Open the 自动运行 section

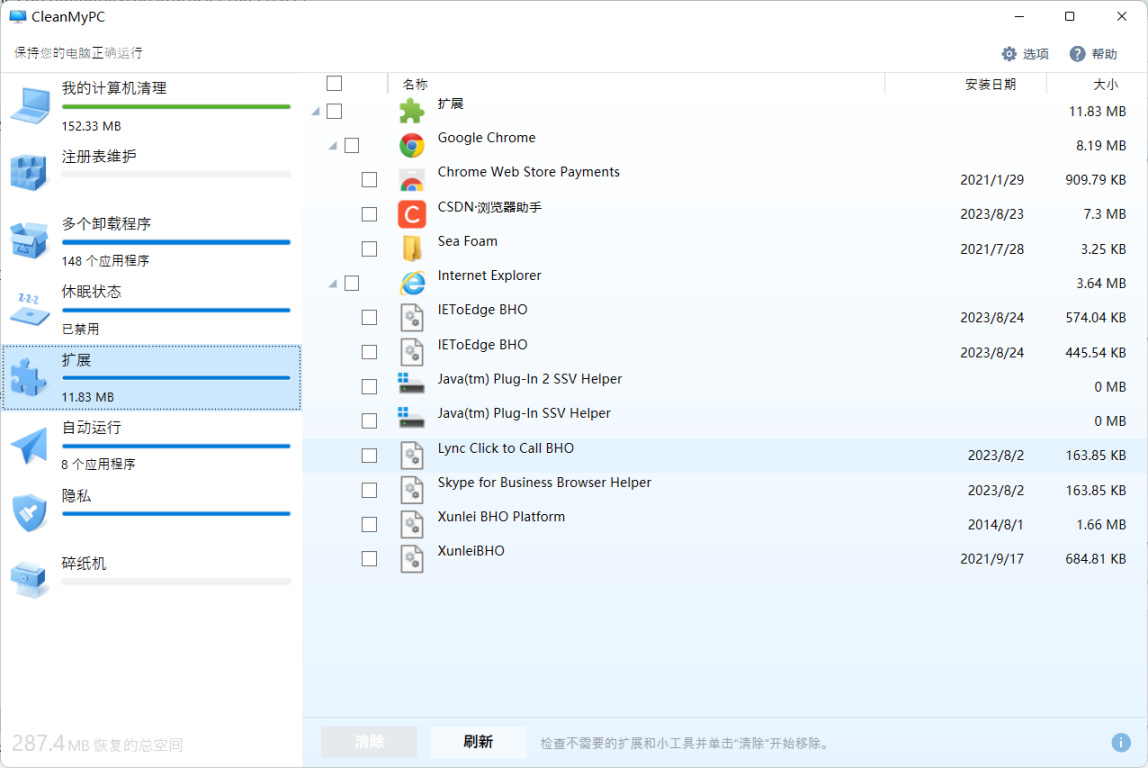[152, 445]
